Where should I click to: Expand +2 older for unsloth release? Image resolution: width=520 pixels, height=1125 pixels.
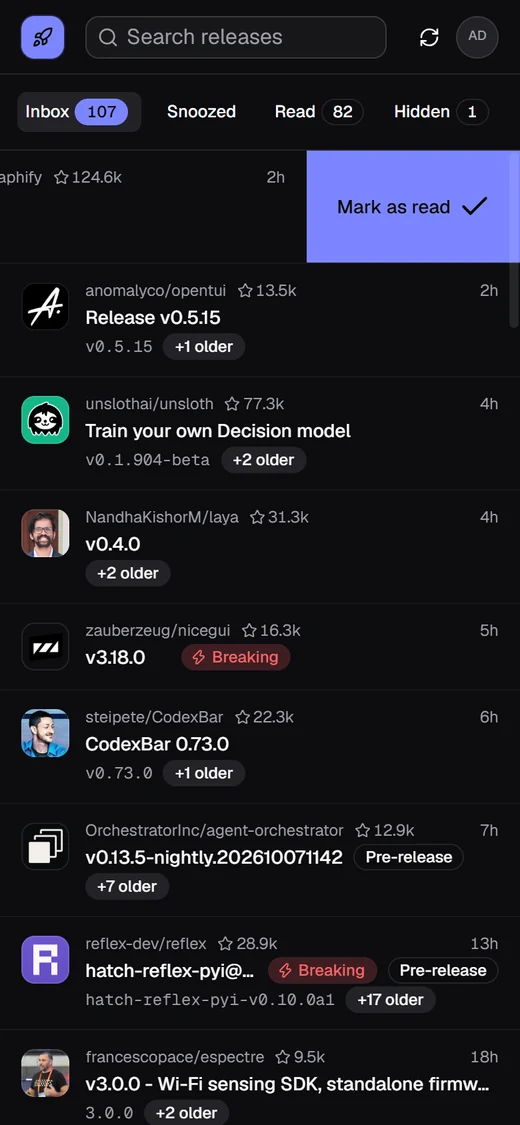pos(263,460)
